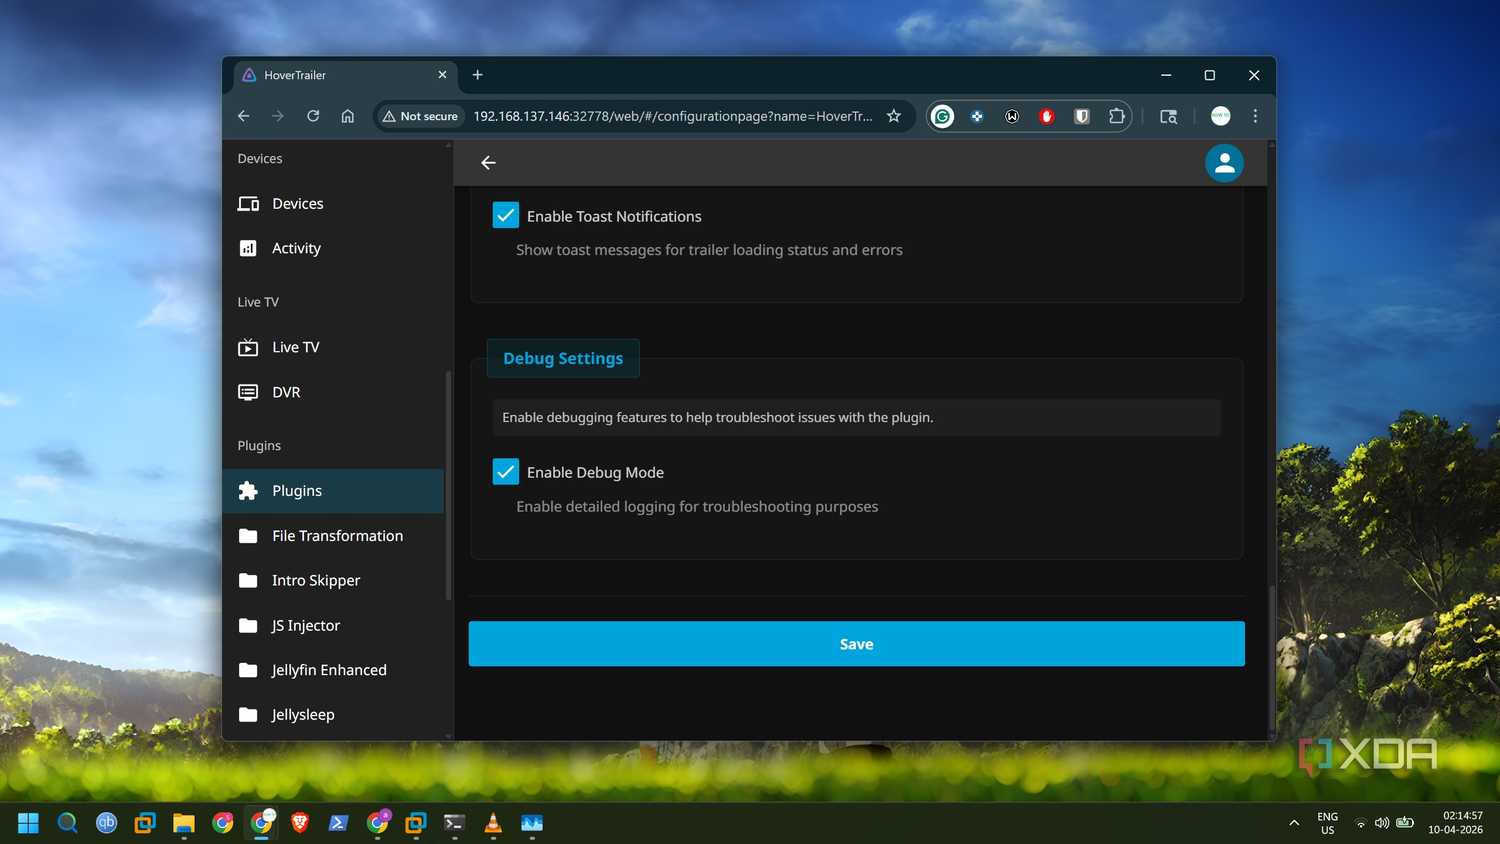Click Chrome home button
The image size is (1500, 844).
(x=347, y=116)
